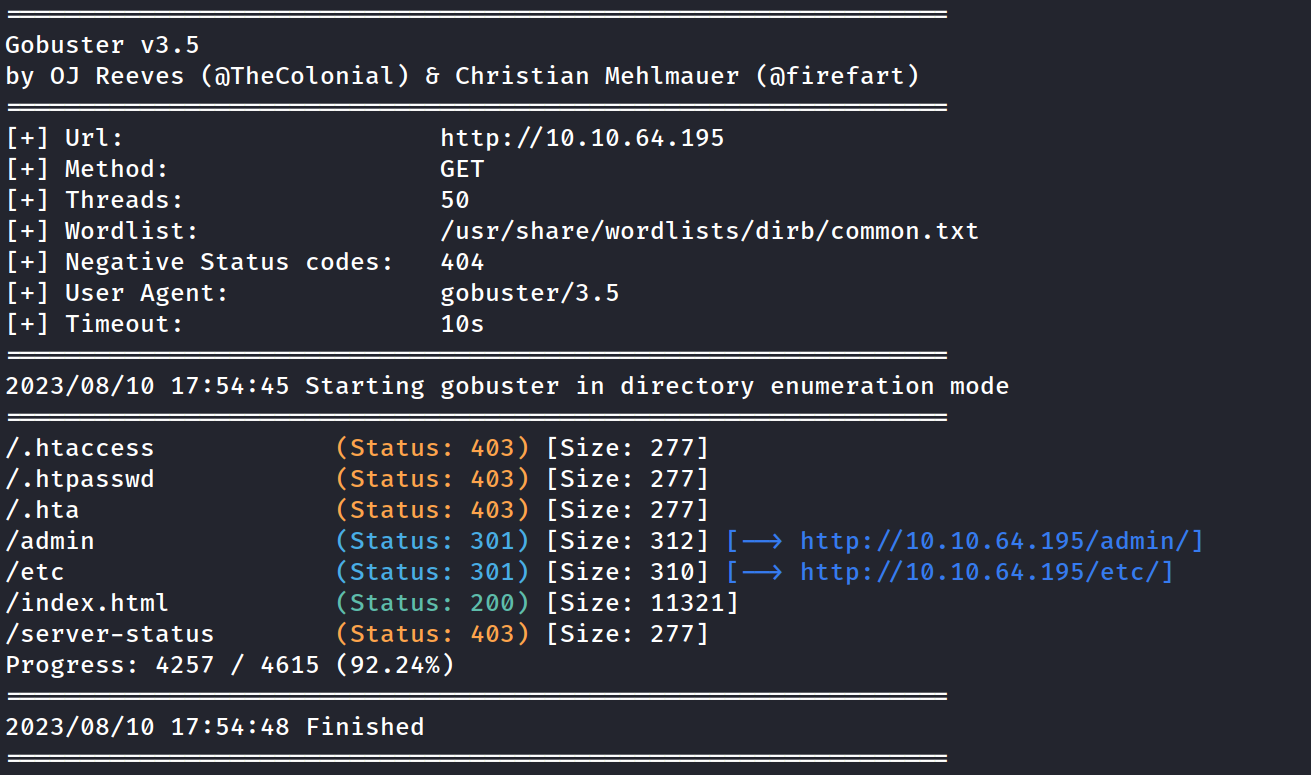This screenshot has width=1311, height=775.
Task: Click the /index.html result path
Action: [87, 603]
